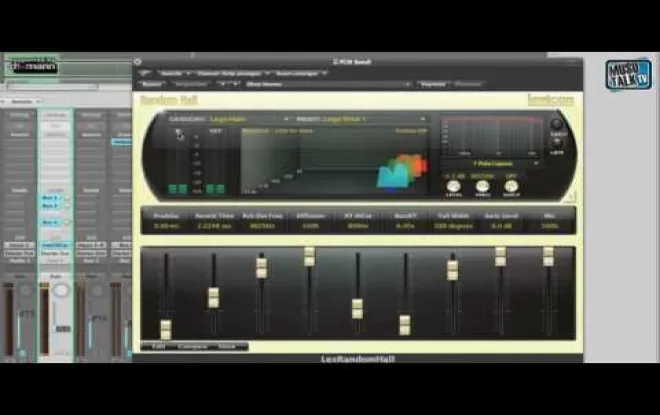Image resolution: width=660 pixels, height=415 pixels.
Task: Click the EQ Level knob
Action: tap(453, 186)
